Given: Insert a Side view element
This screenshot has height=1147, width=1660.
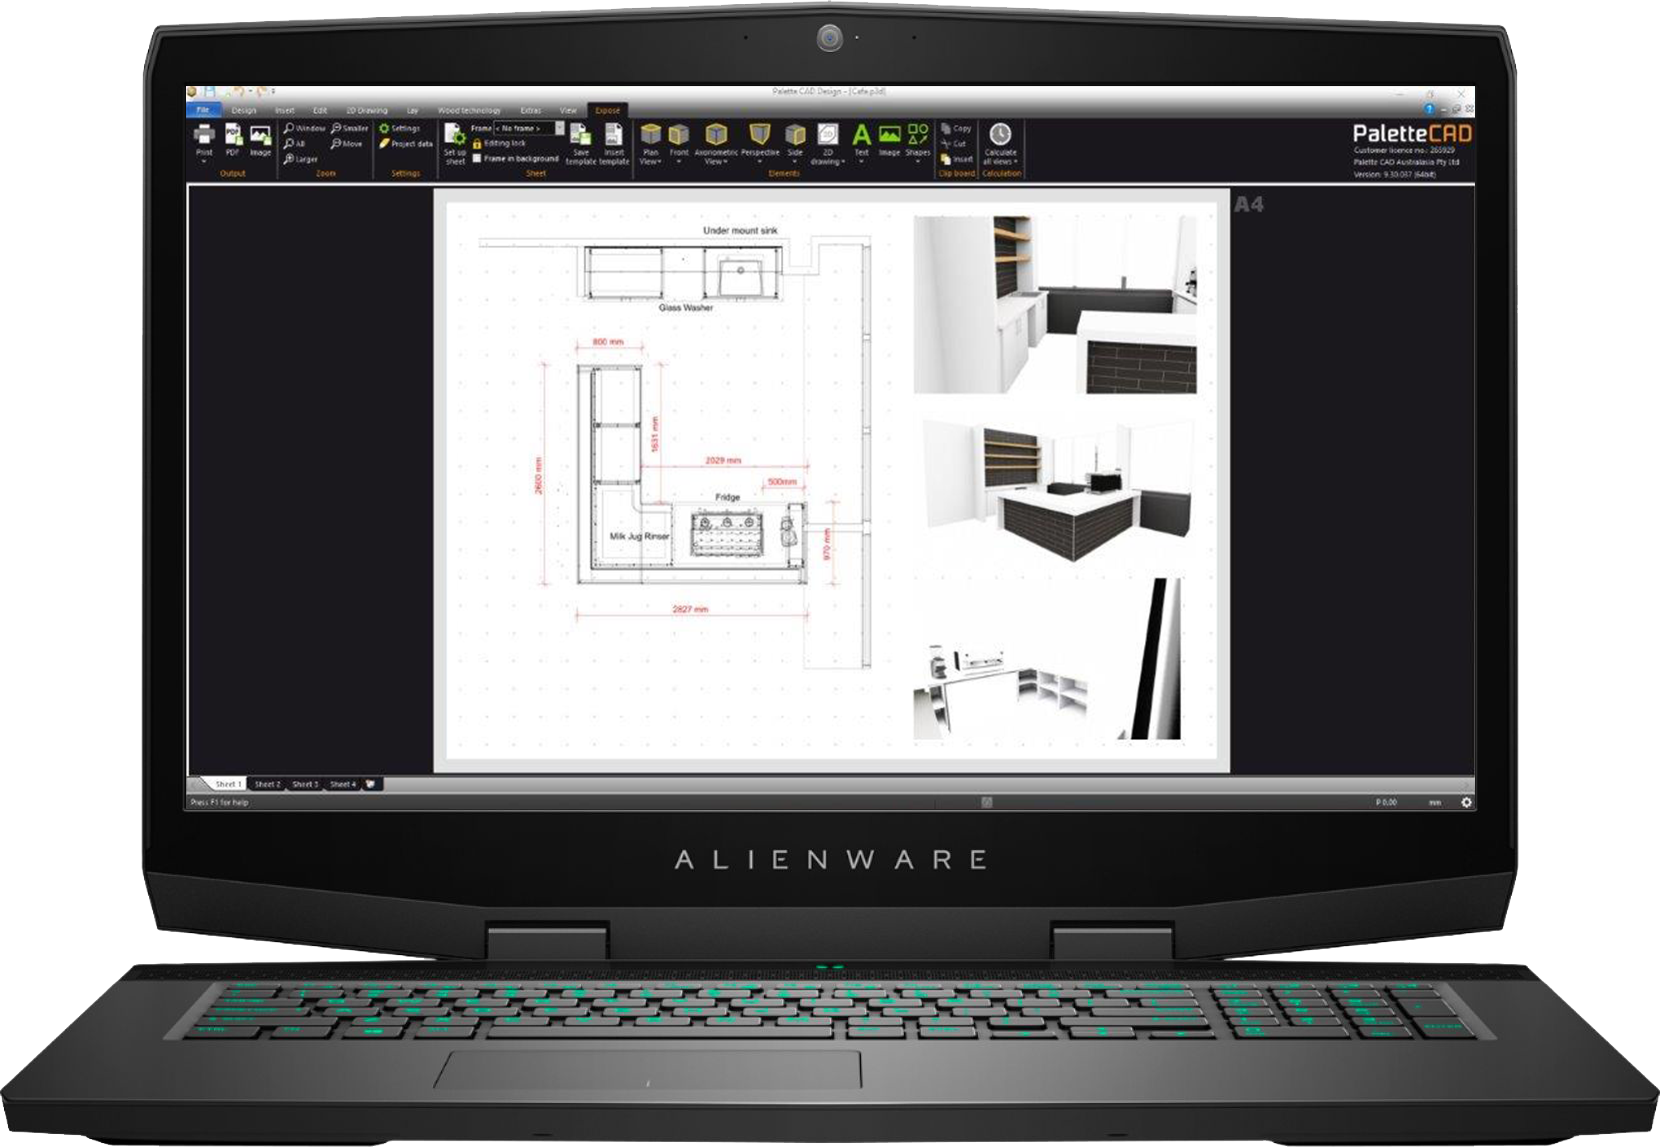Looking at the screenshot, I should coord(795,140).
